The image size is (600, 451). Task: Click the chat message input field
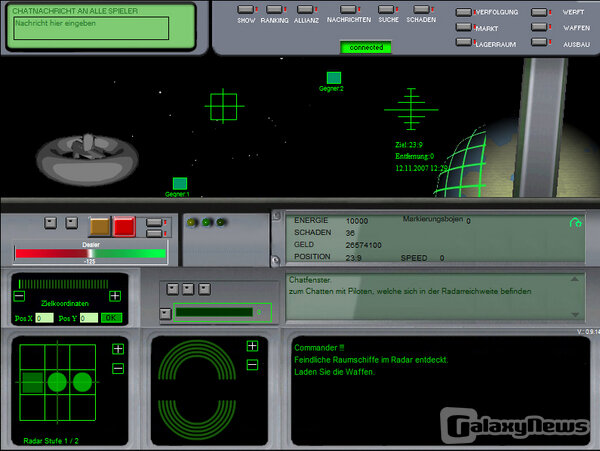coord(91,28)
